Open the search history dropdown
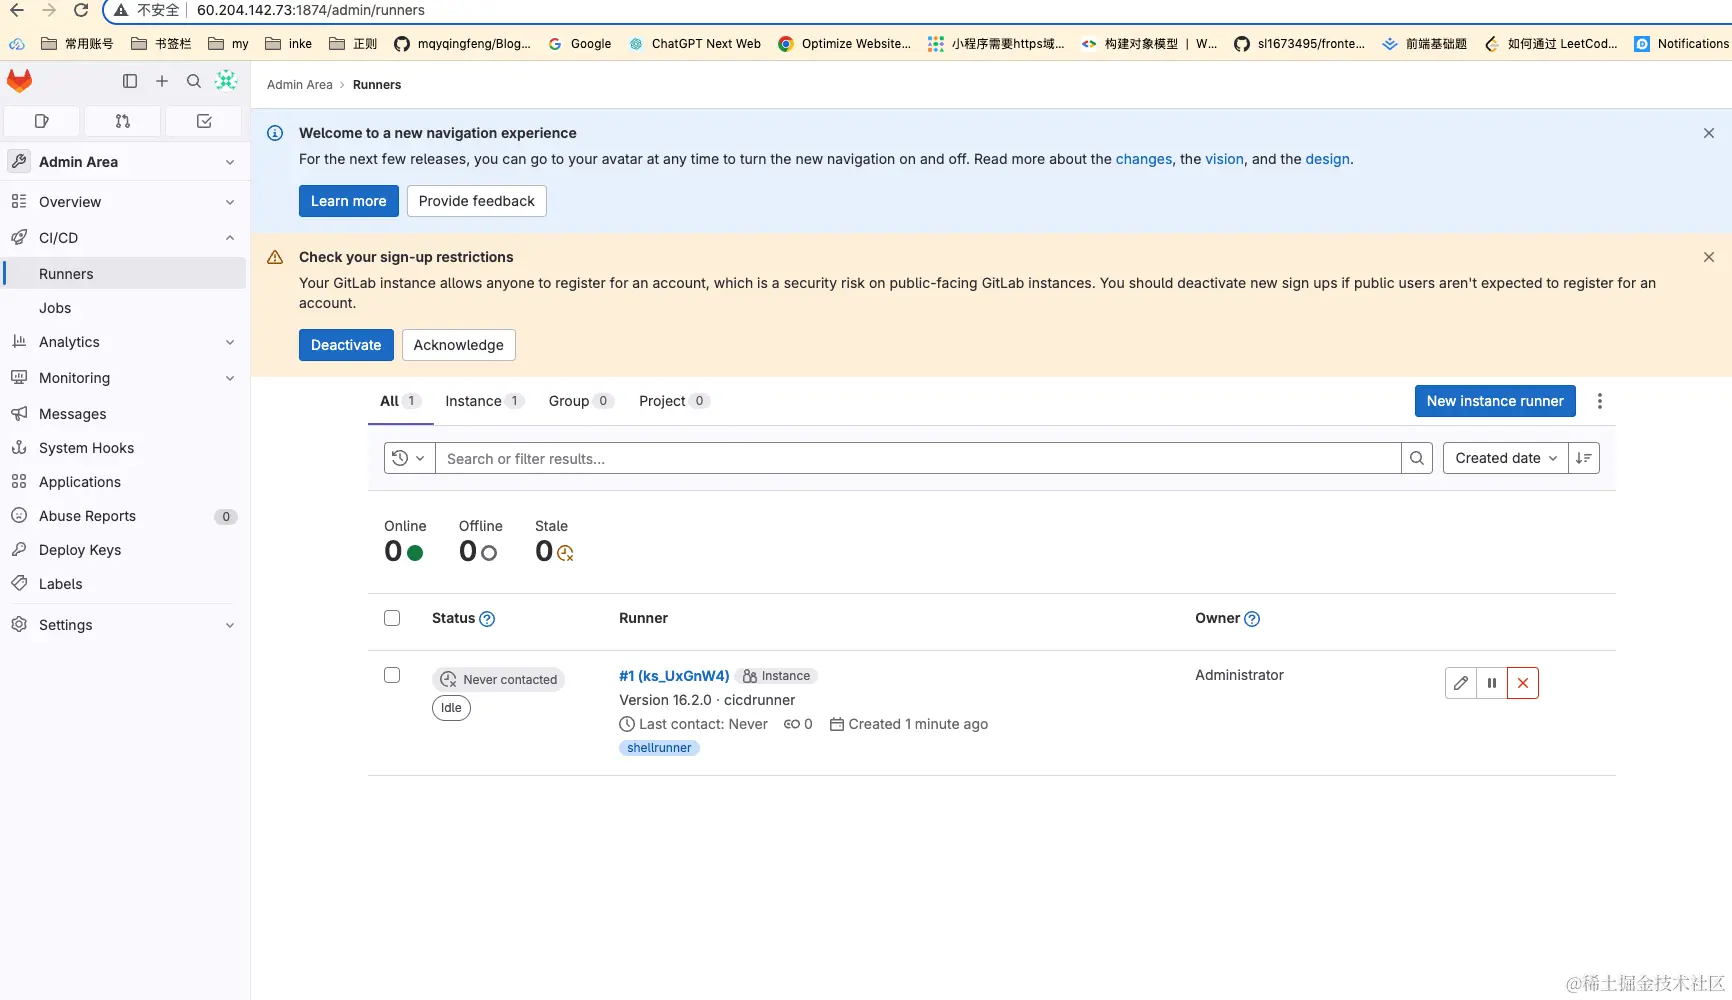Image resolution: width=1732 pixels, height=1000 pixels. (409, 458)
